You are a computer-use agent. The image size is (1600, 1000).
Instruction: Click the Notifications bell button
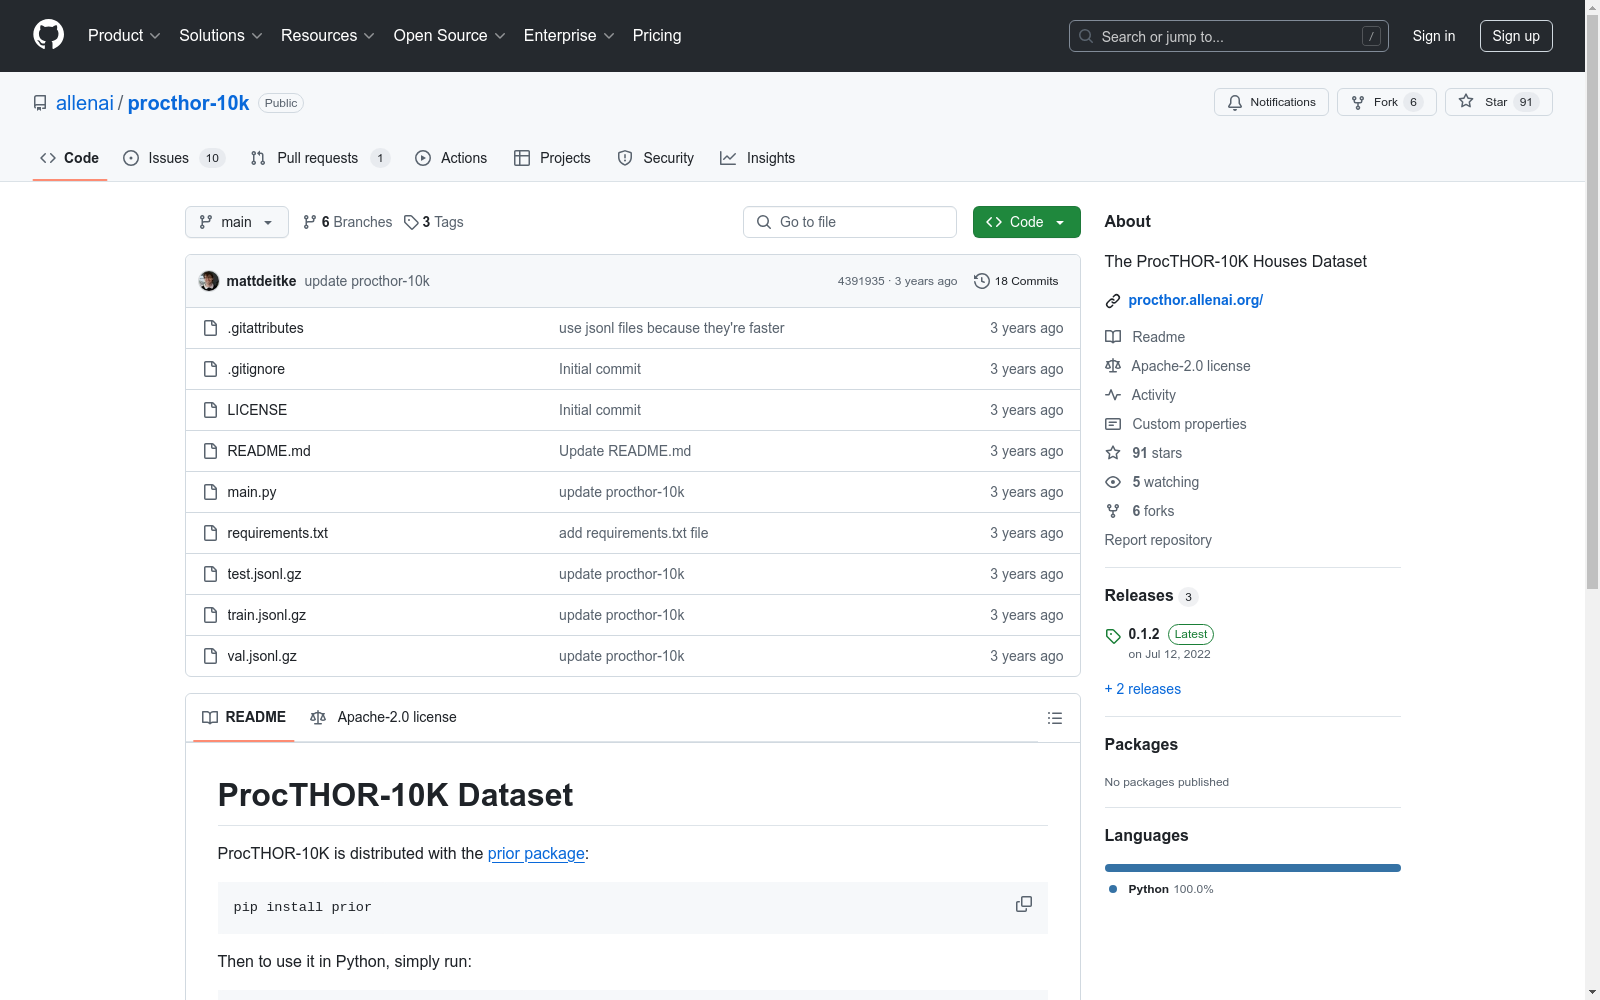click(x=1271, y=102)
